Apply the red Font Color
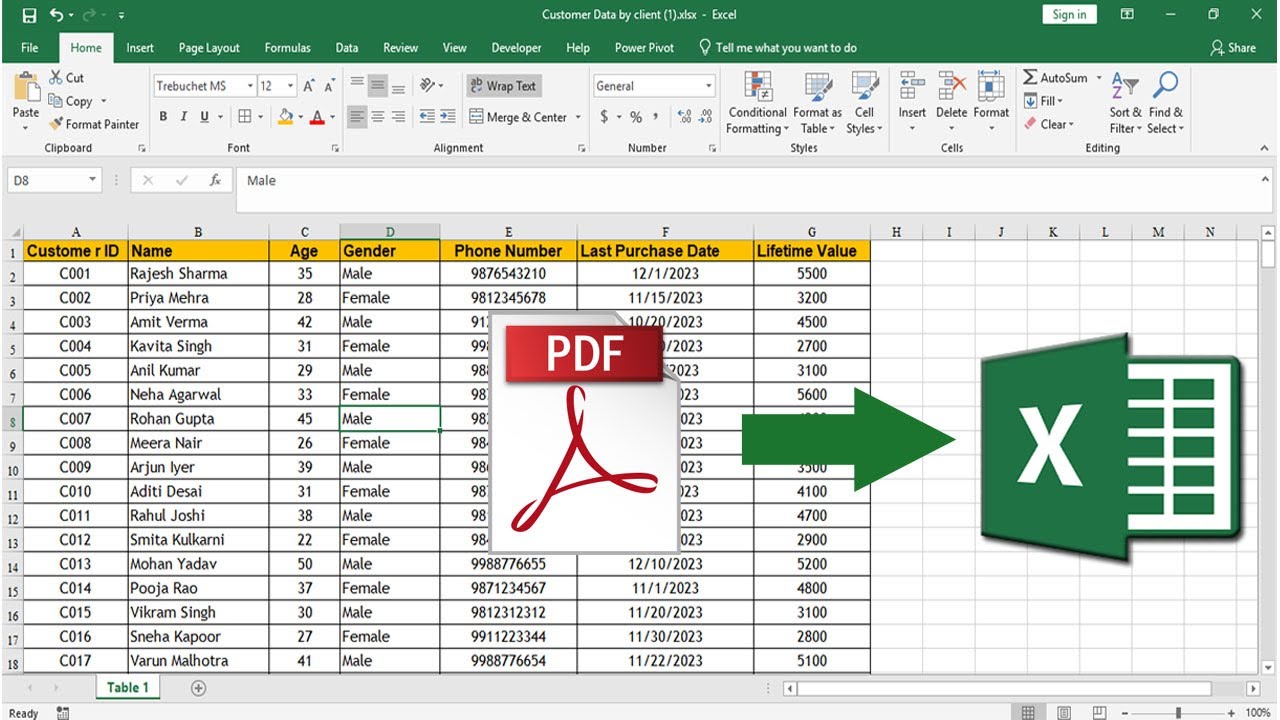The image size is (1280, 720). click(x=317, y=117)
